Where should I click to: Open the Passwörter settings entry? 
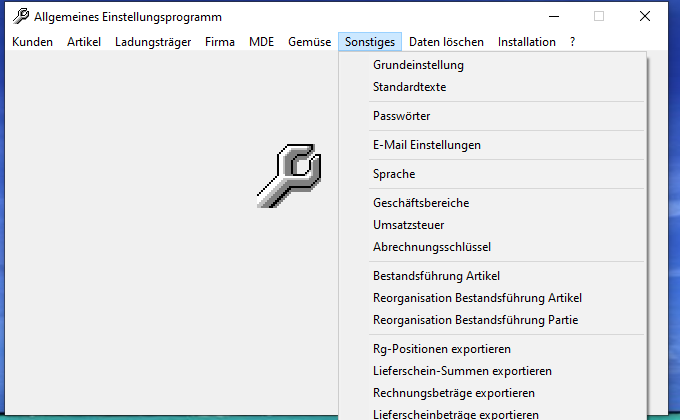coord(493,116)
